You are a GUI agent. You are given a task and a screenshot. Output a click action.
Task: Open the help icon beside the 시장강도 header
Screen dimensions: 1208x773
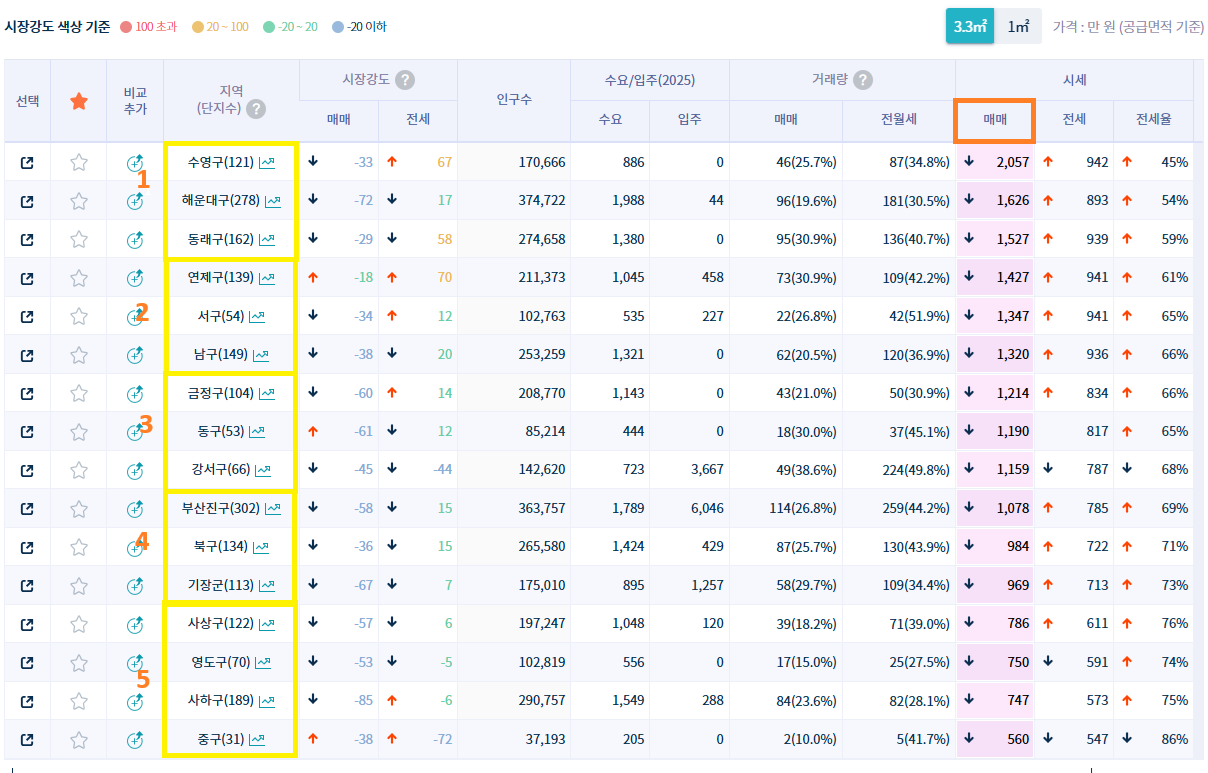point(404,79)
